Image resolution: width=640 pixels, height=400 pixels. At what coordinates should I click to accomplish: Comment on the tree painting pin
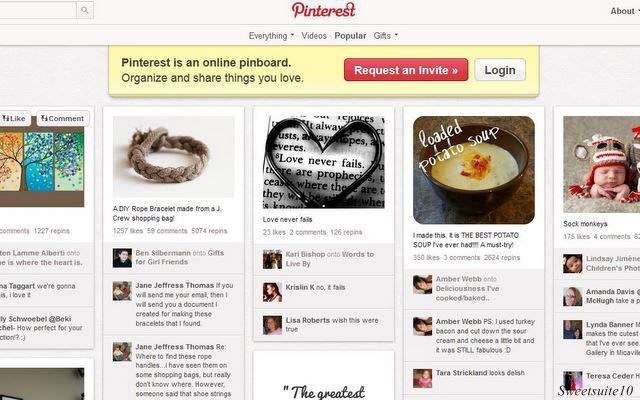click(x=63, y=118)
